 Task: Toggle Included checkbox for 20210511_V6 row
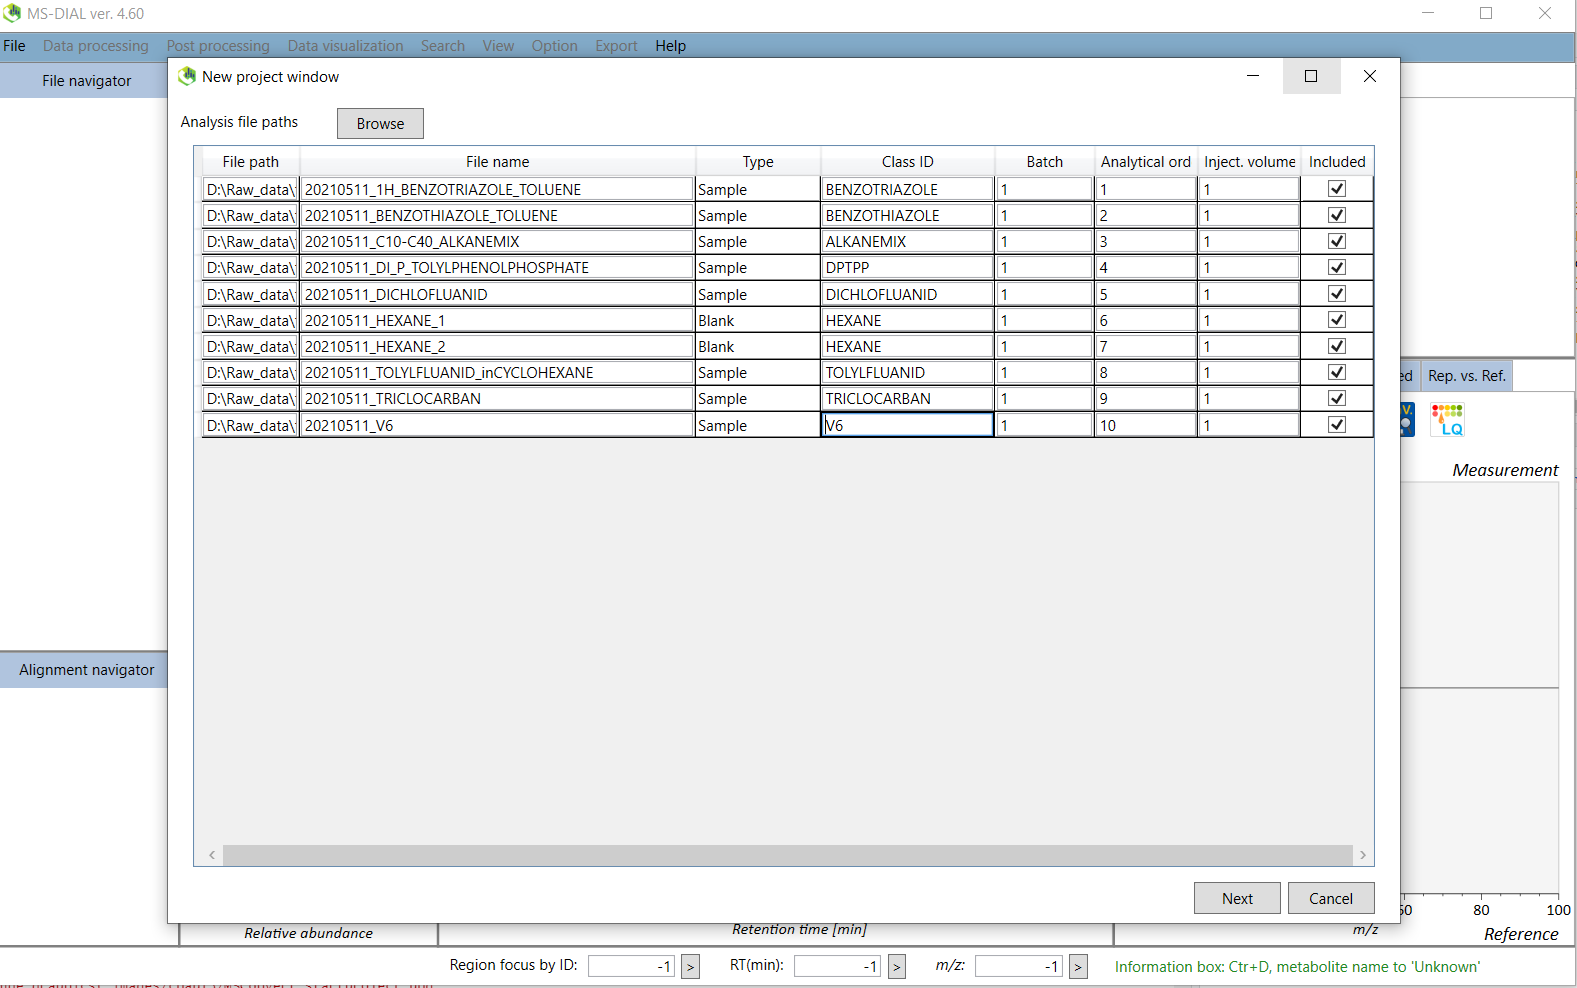click(1337, 425)
